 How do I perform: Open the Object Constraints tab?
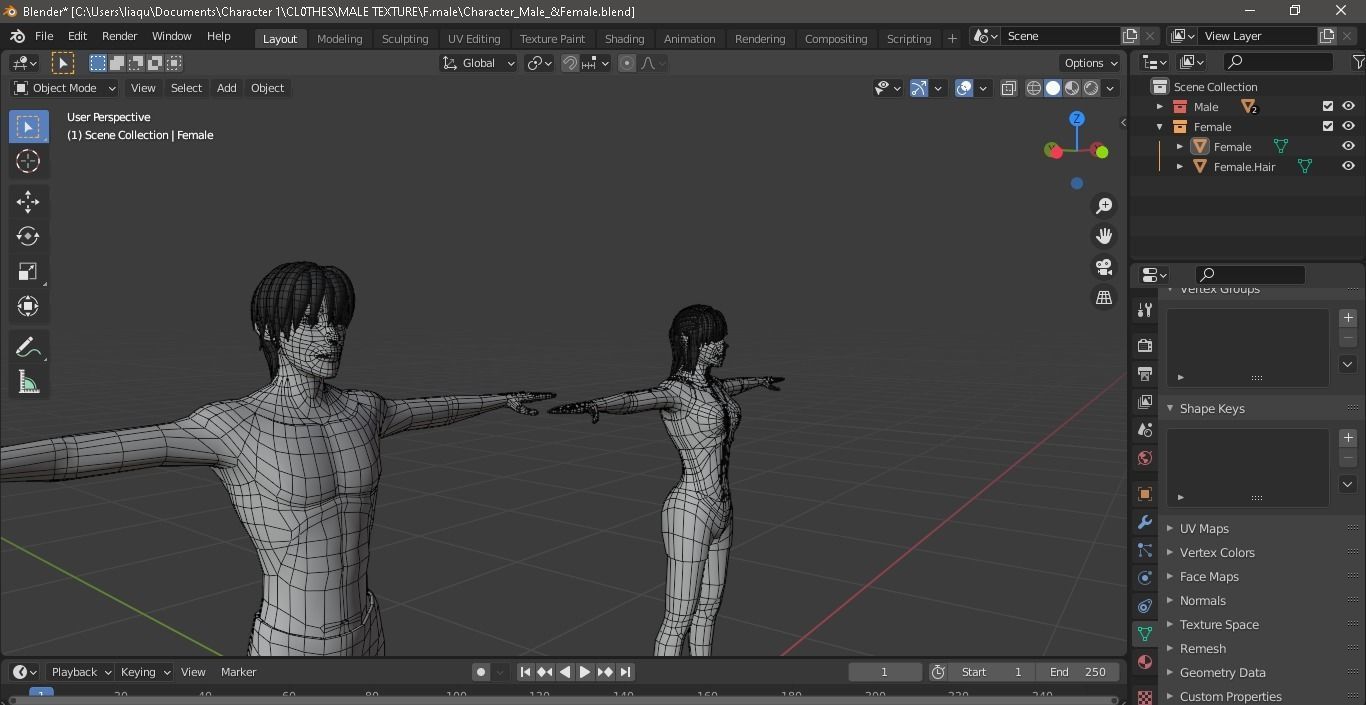click(1145, 606)
